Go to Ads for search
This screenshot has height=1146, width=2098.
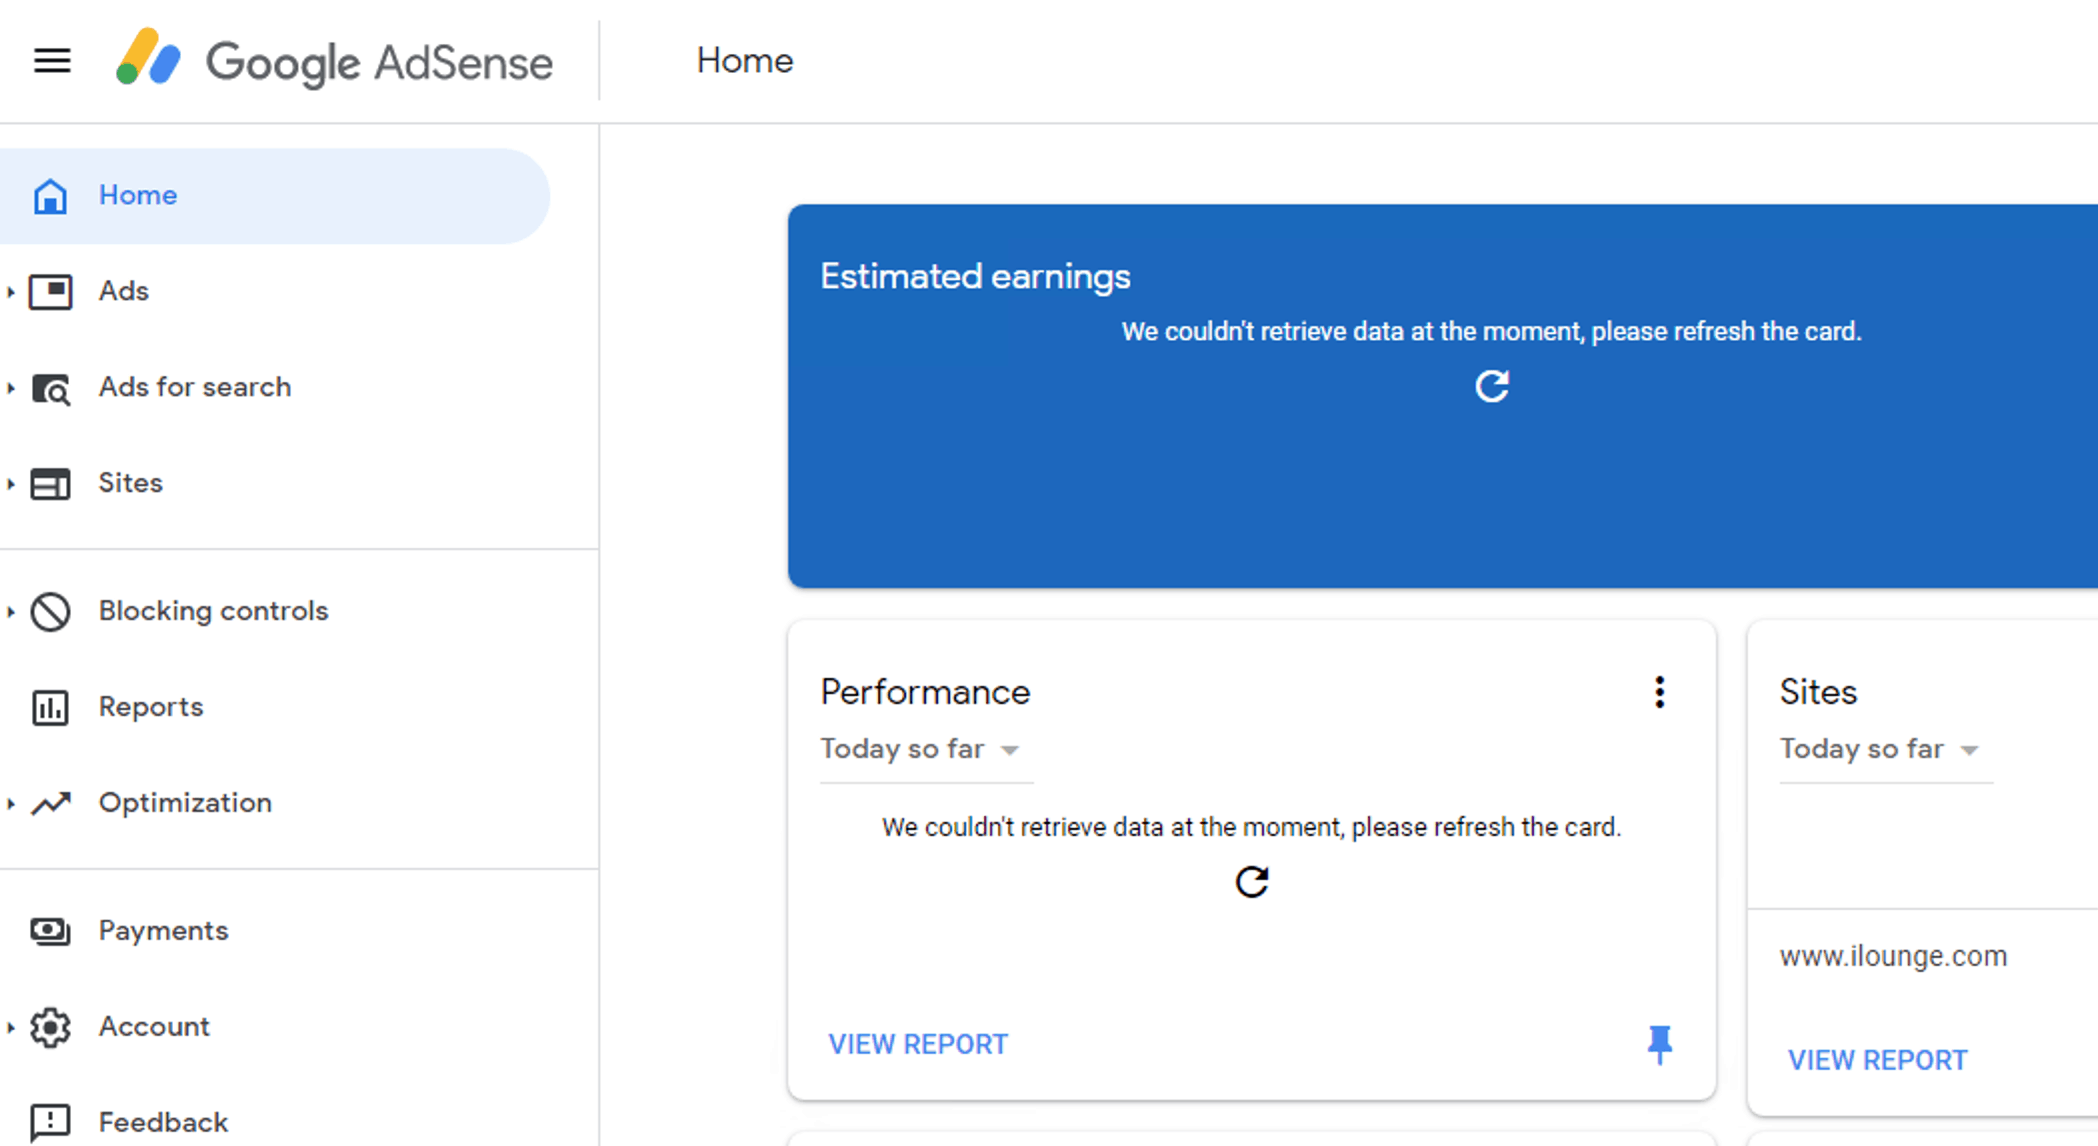pyautogui.click(x=195, y=387)
